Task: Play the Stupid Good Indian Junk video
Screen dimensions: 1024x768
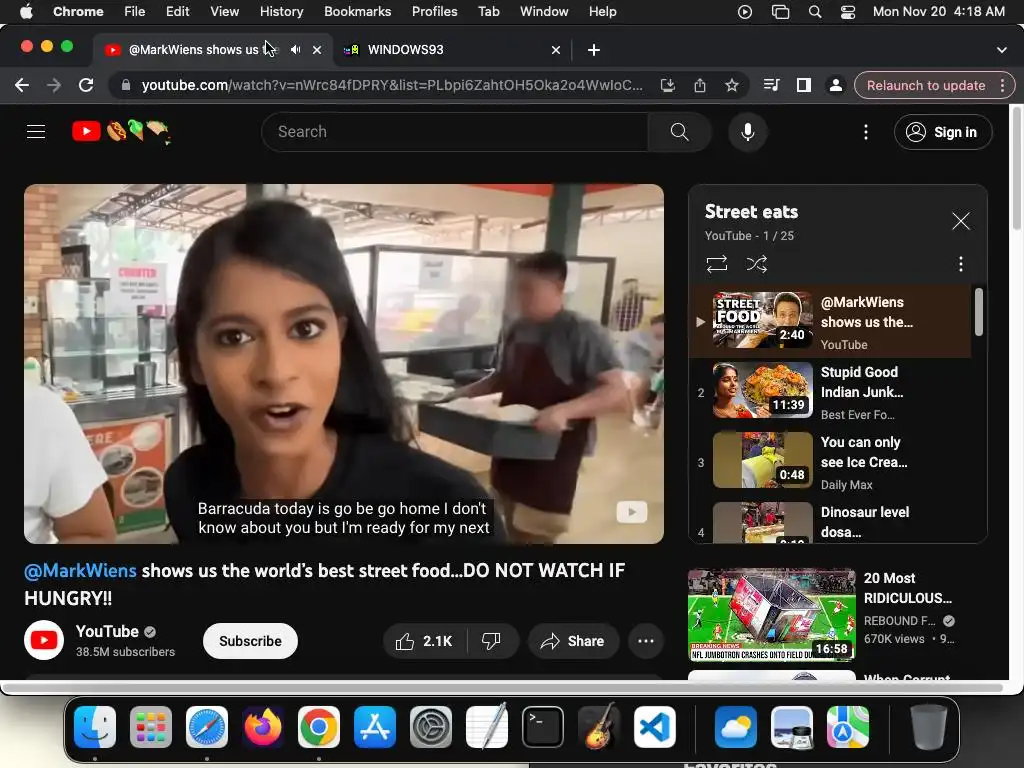Action: pos(829,392)
